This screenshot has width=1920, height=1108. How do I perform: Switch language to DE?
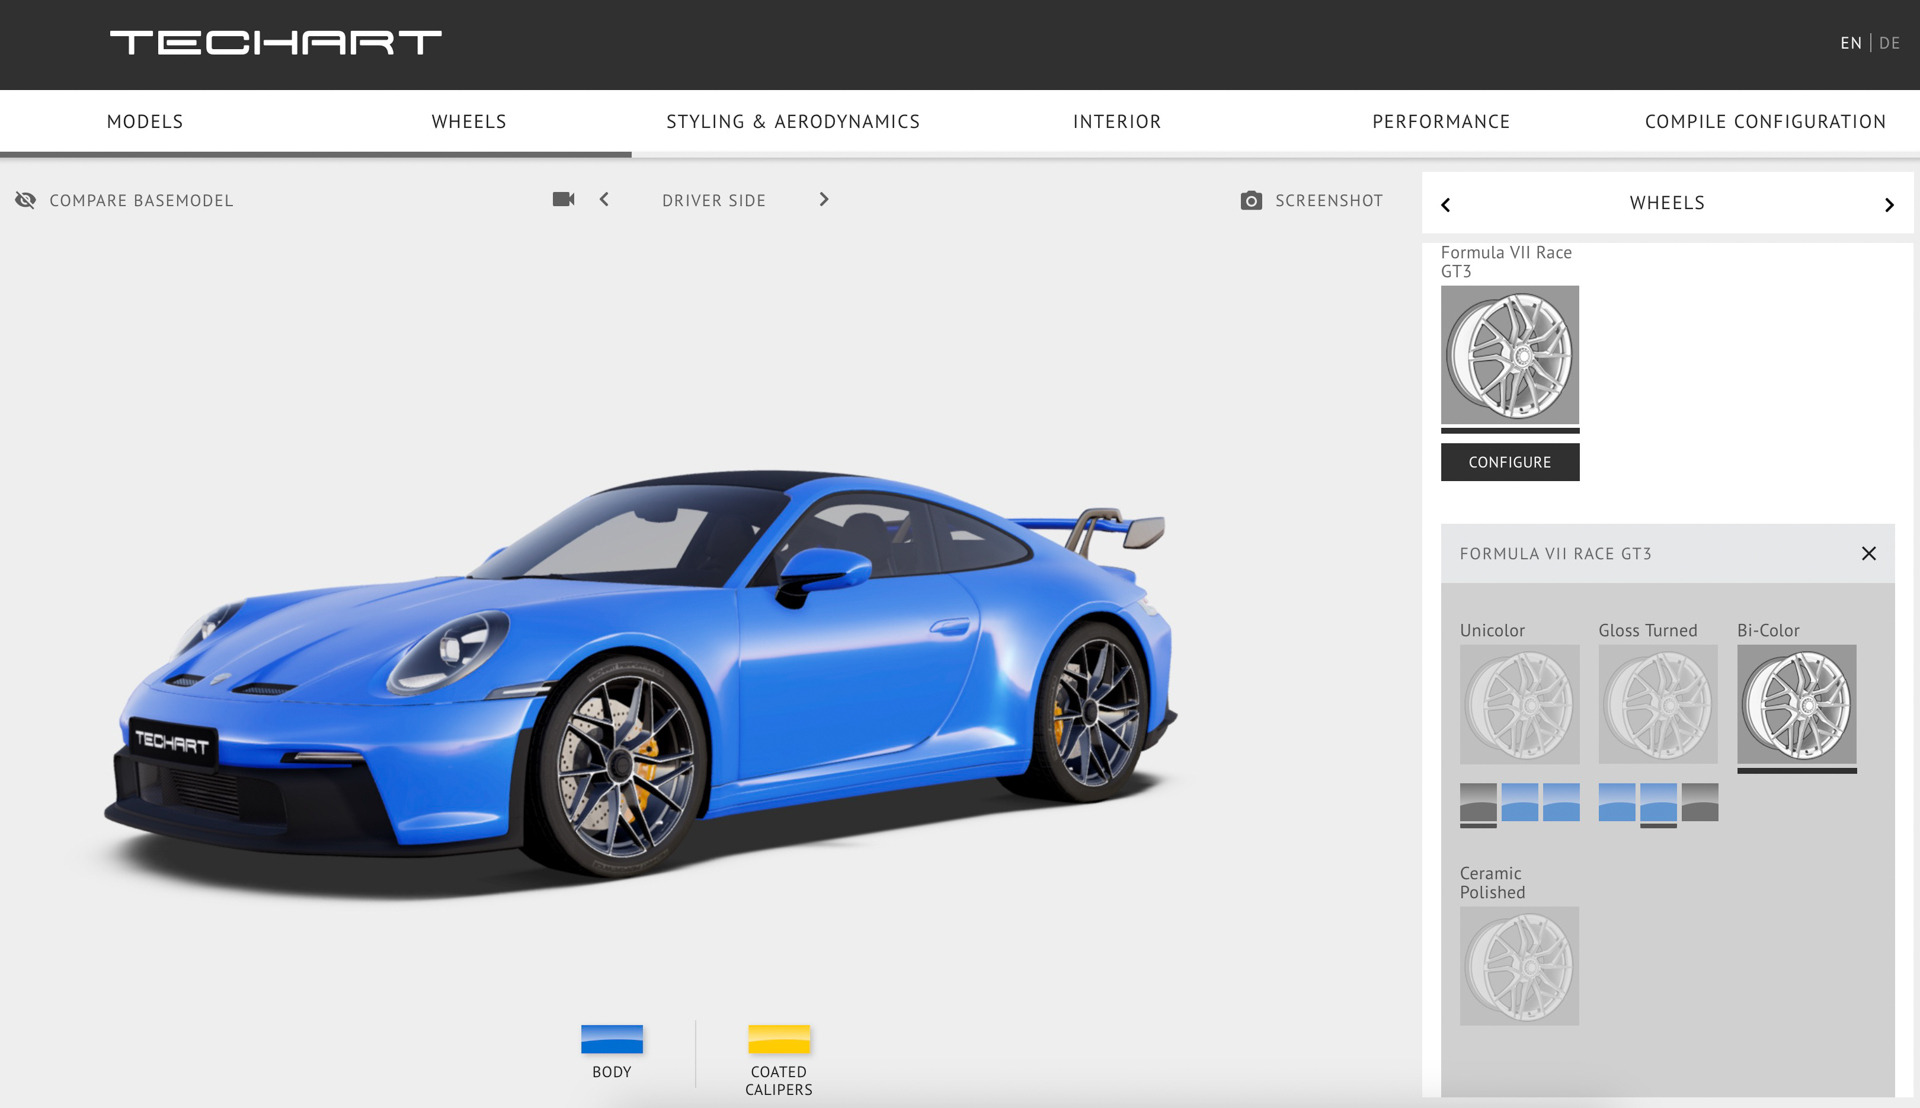[1889, 43]
